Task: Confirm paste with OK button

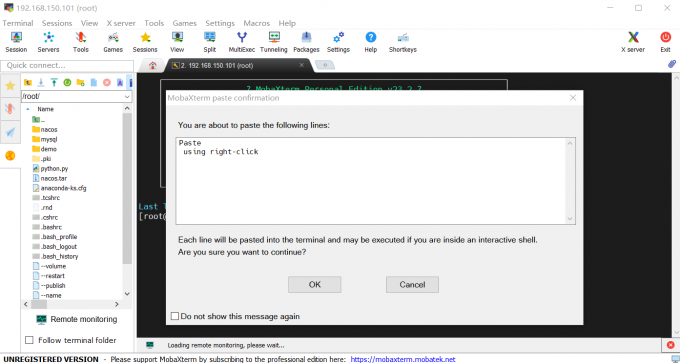Action: pyautogui.click(x=314, y=285)
